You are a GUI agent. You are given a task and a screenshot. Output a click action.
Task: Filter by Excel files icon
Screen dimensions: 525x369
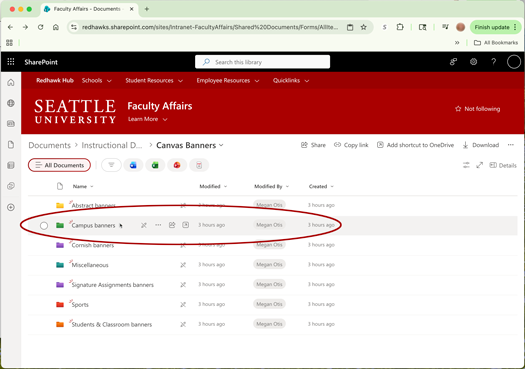(x=155, y=165)
